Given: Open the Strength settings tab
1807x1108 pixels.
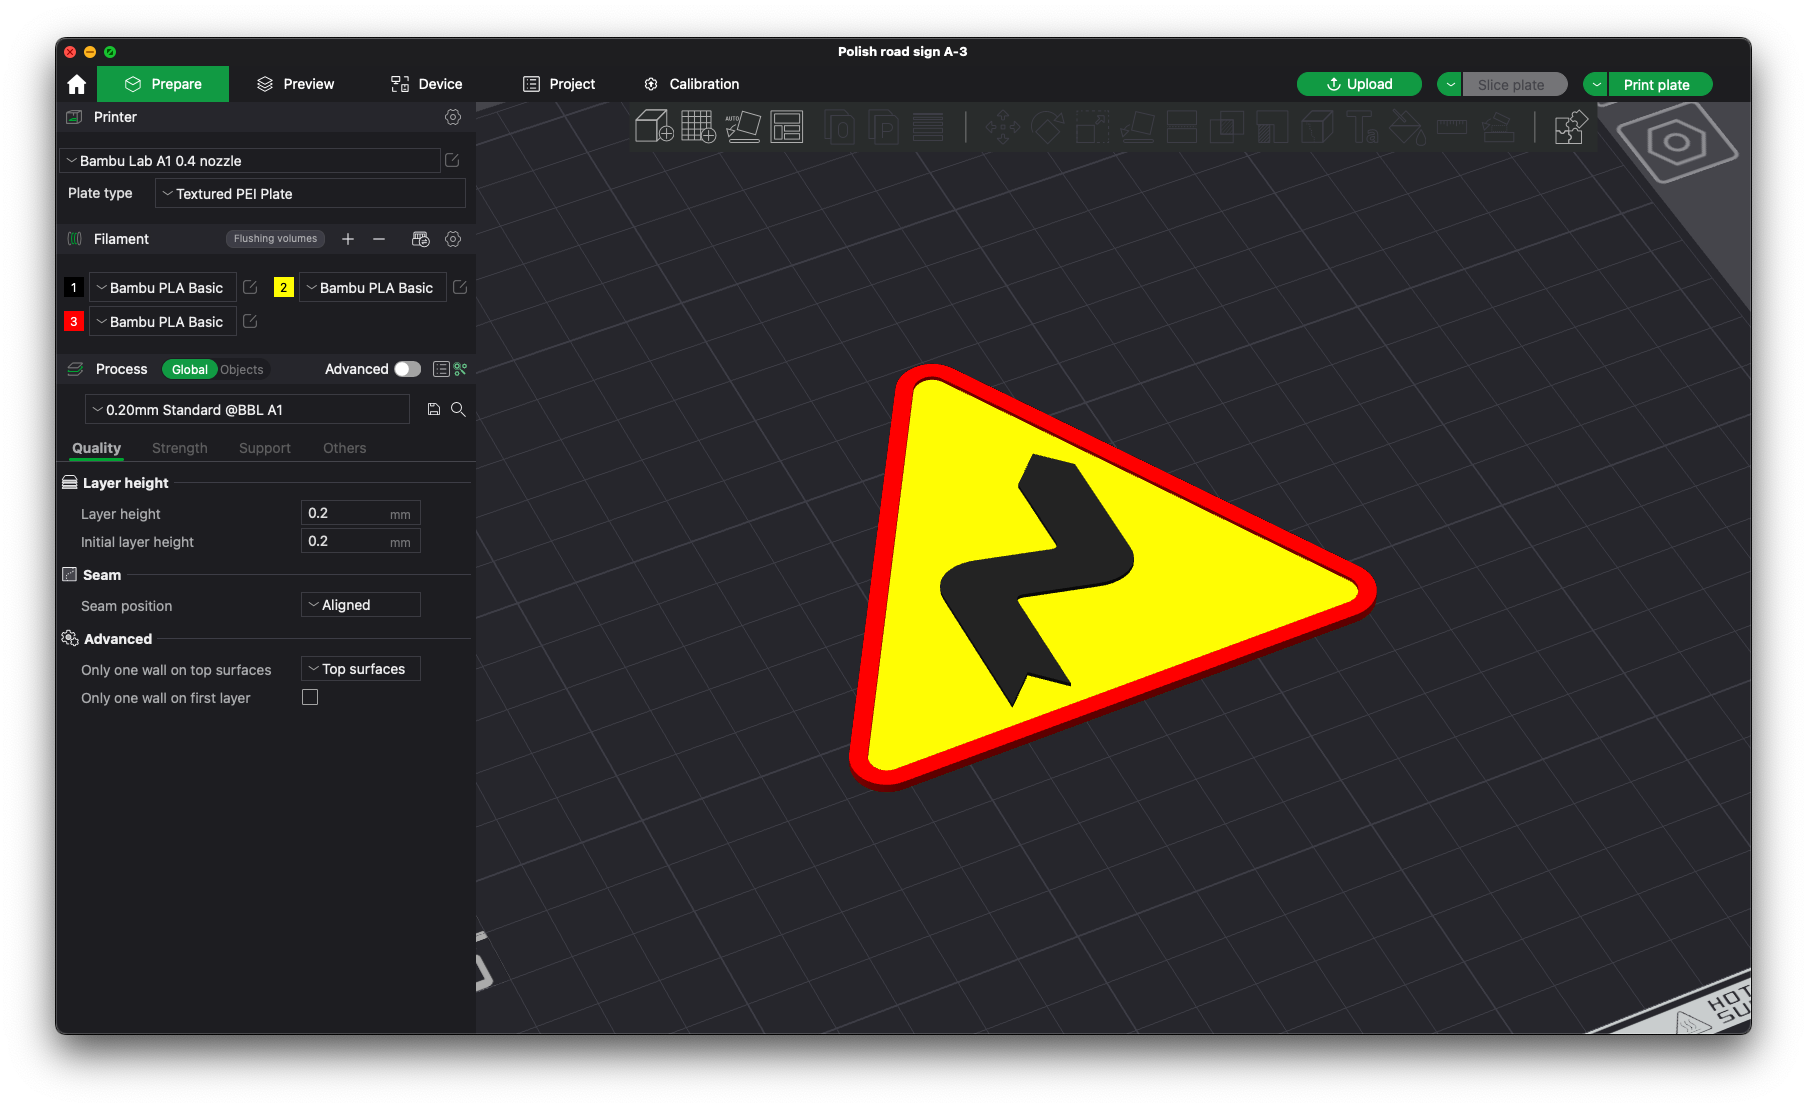Looking at the screenshot, I should tap(179, 448).
